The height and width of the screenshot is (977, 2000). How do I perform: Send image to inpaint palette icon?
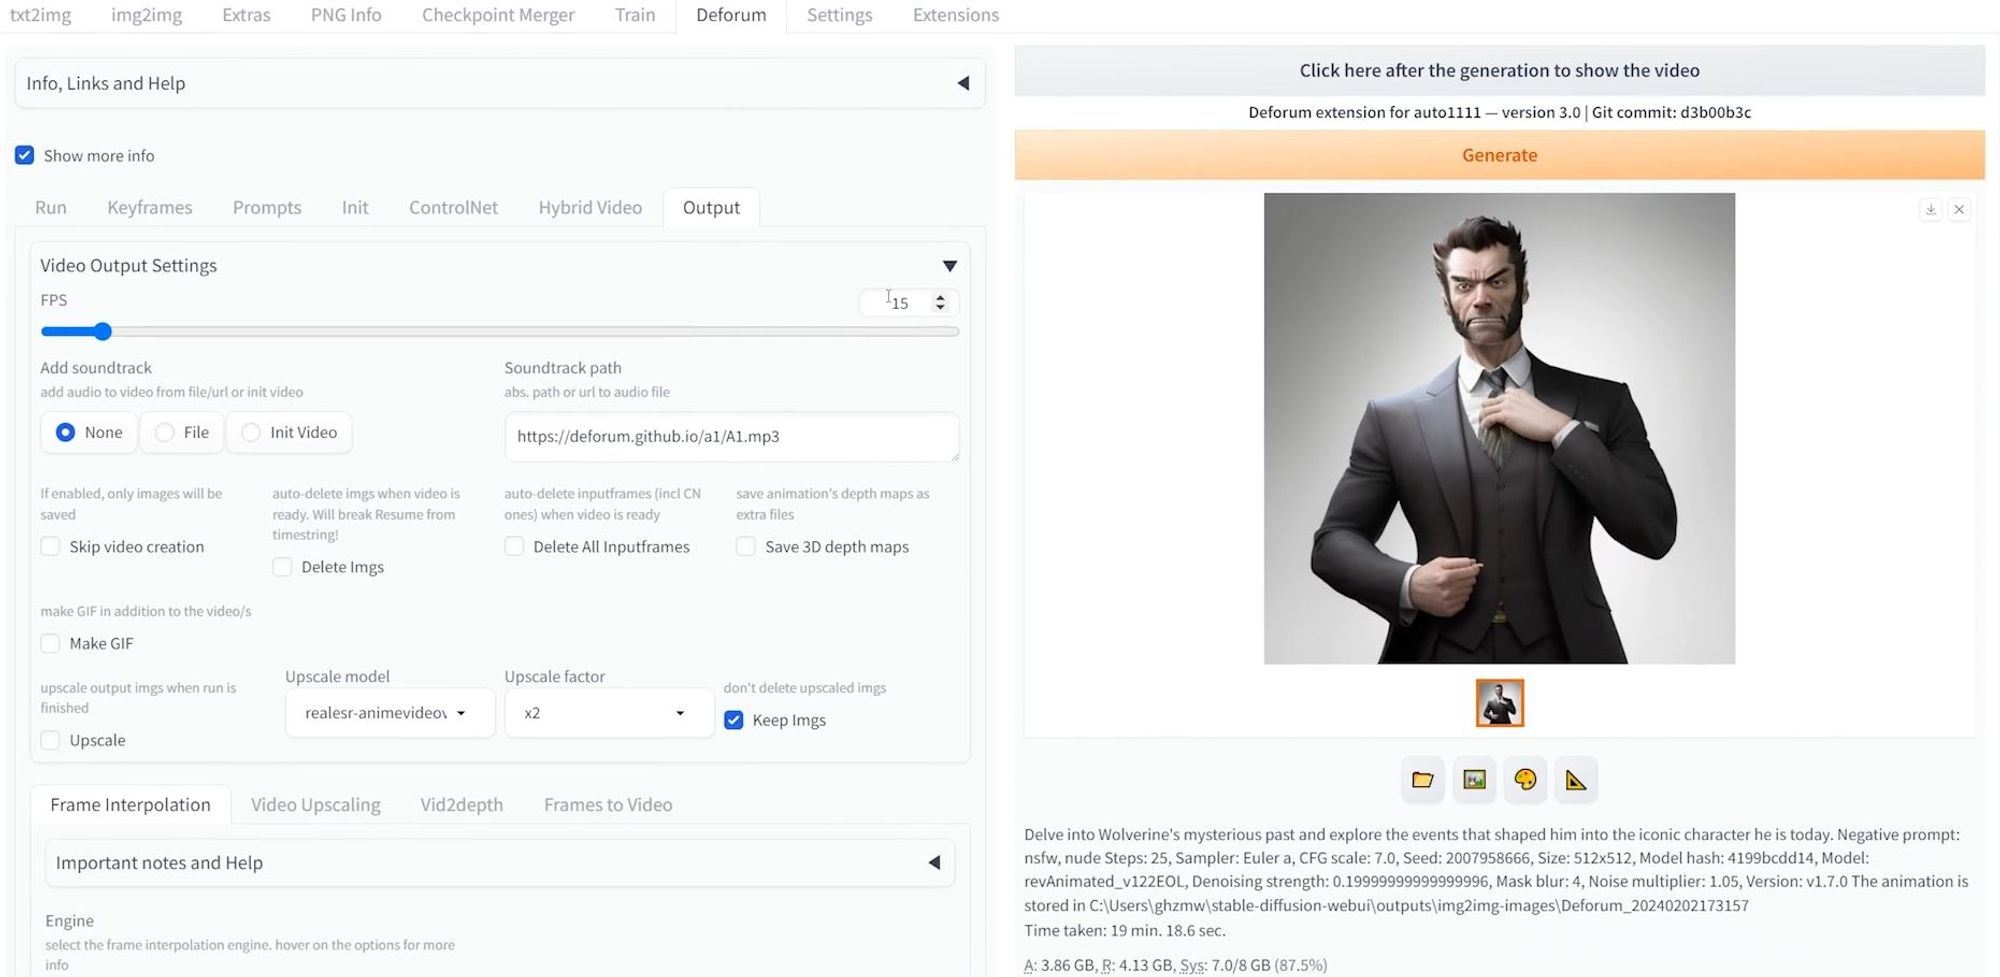[x=1525, y=780]
